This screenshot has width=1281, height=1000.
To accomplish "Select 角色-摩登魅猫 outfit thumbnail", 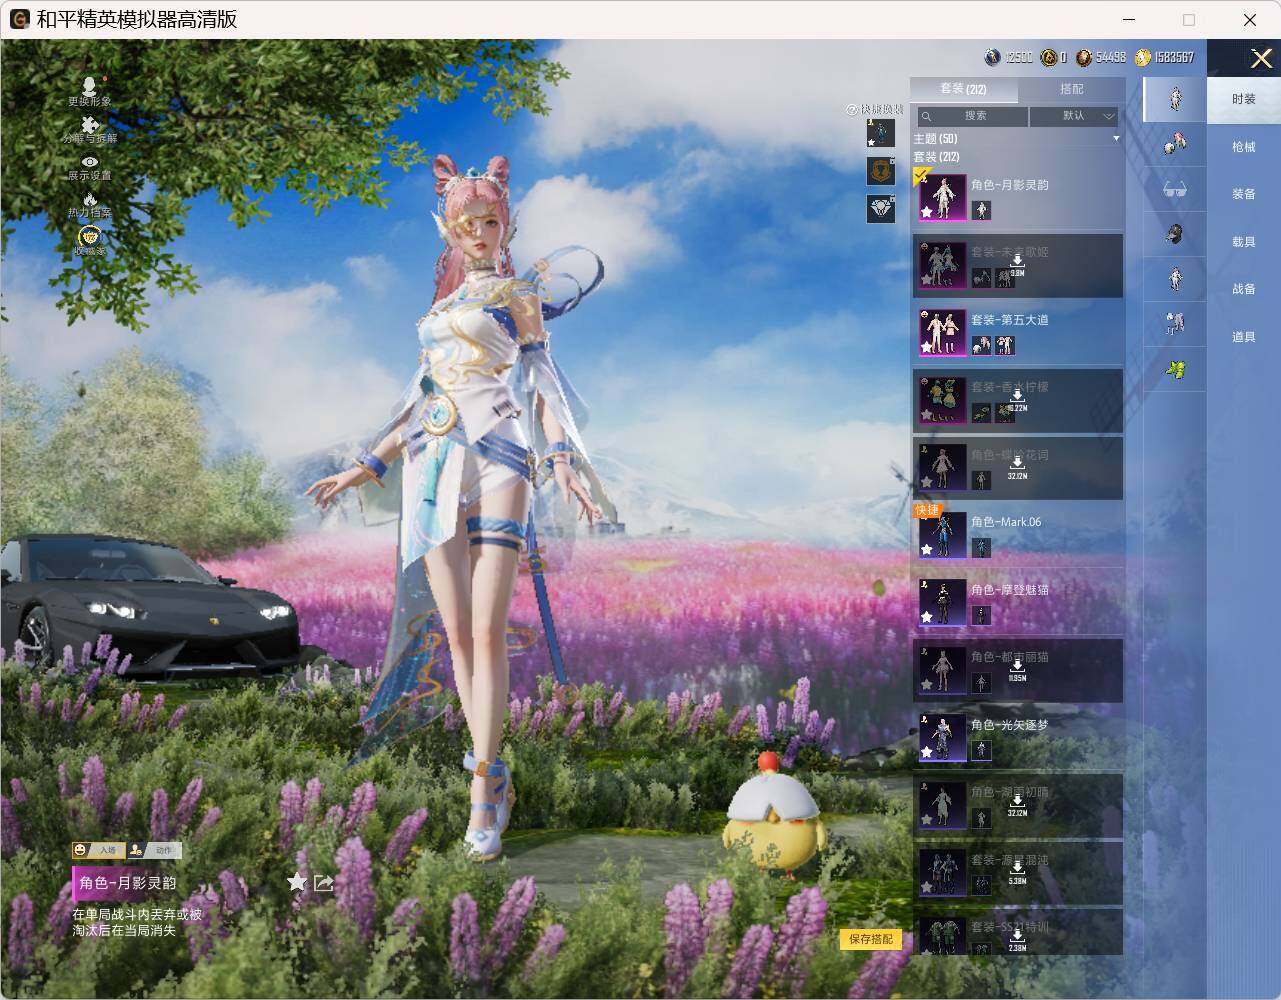I will click(943, 602).
